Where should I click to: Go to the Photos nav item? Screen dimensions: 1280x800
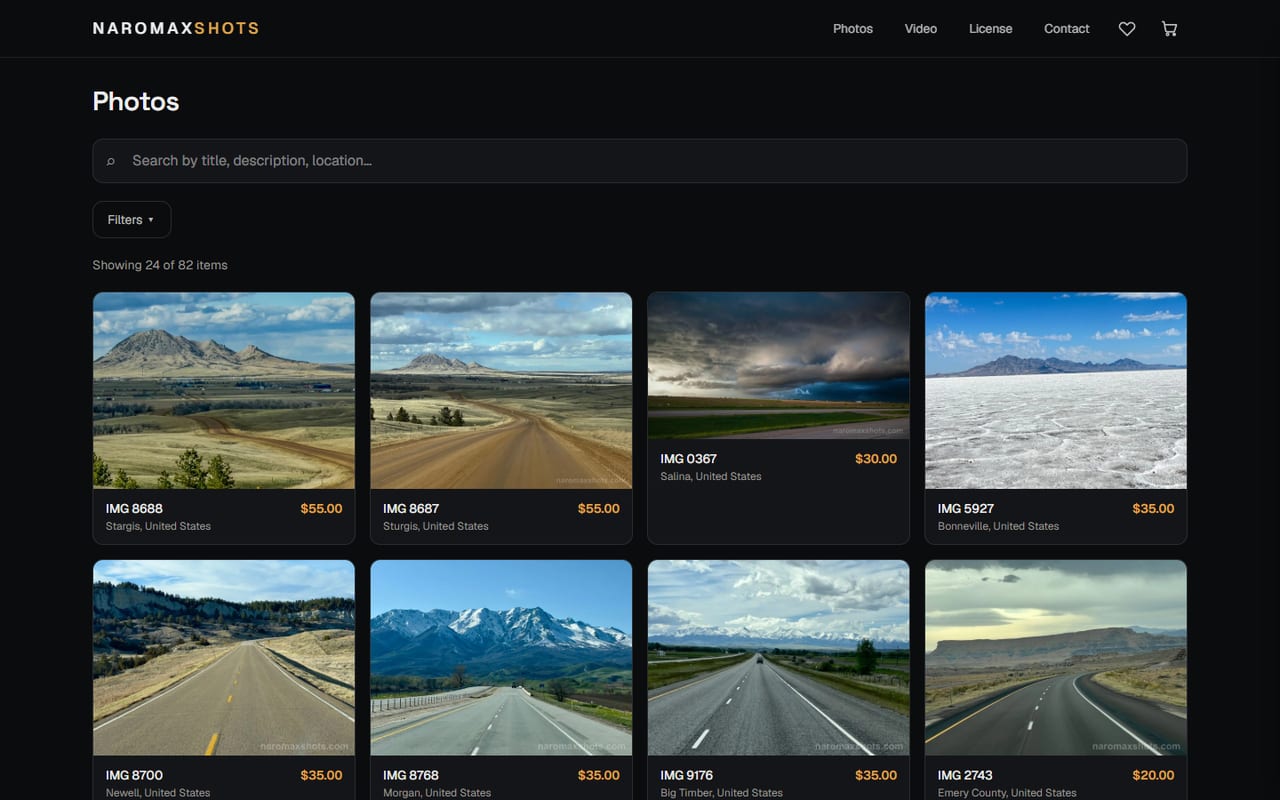[x=853, y=29]
